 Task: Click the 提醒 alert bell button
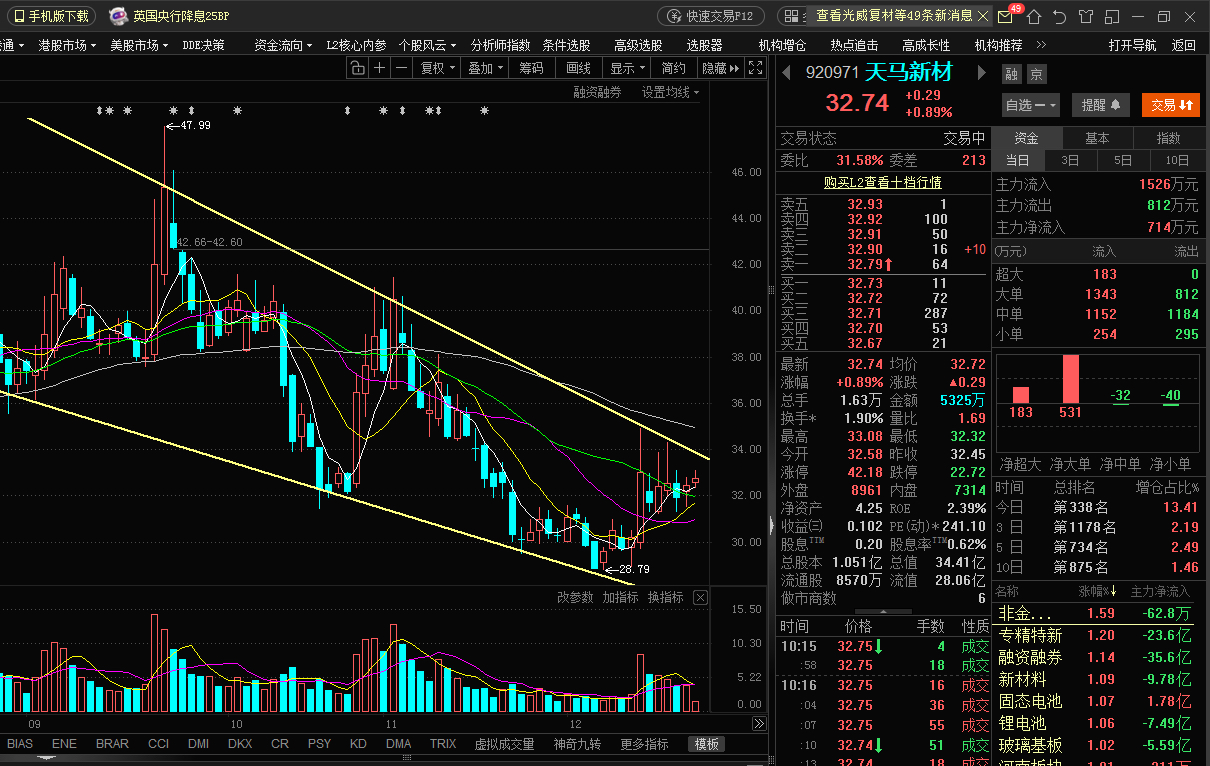1101,105
